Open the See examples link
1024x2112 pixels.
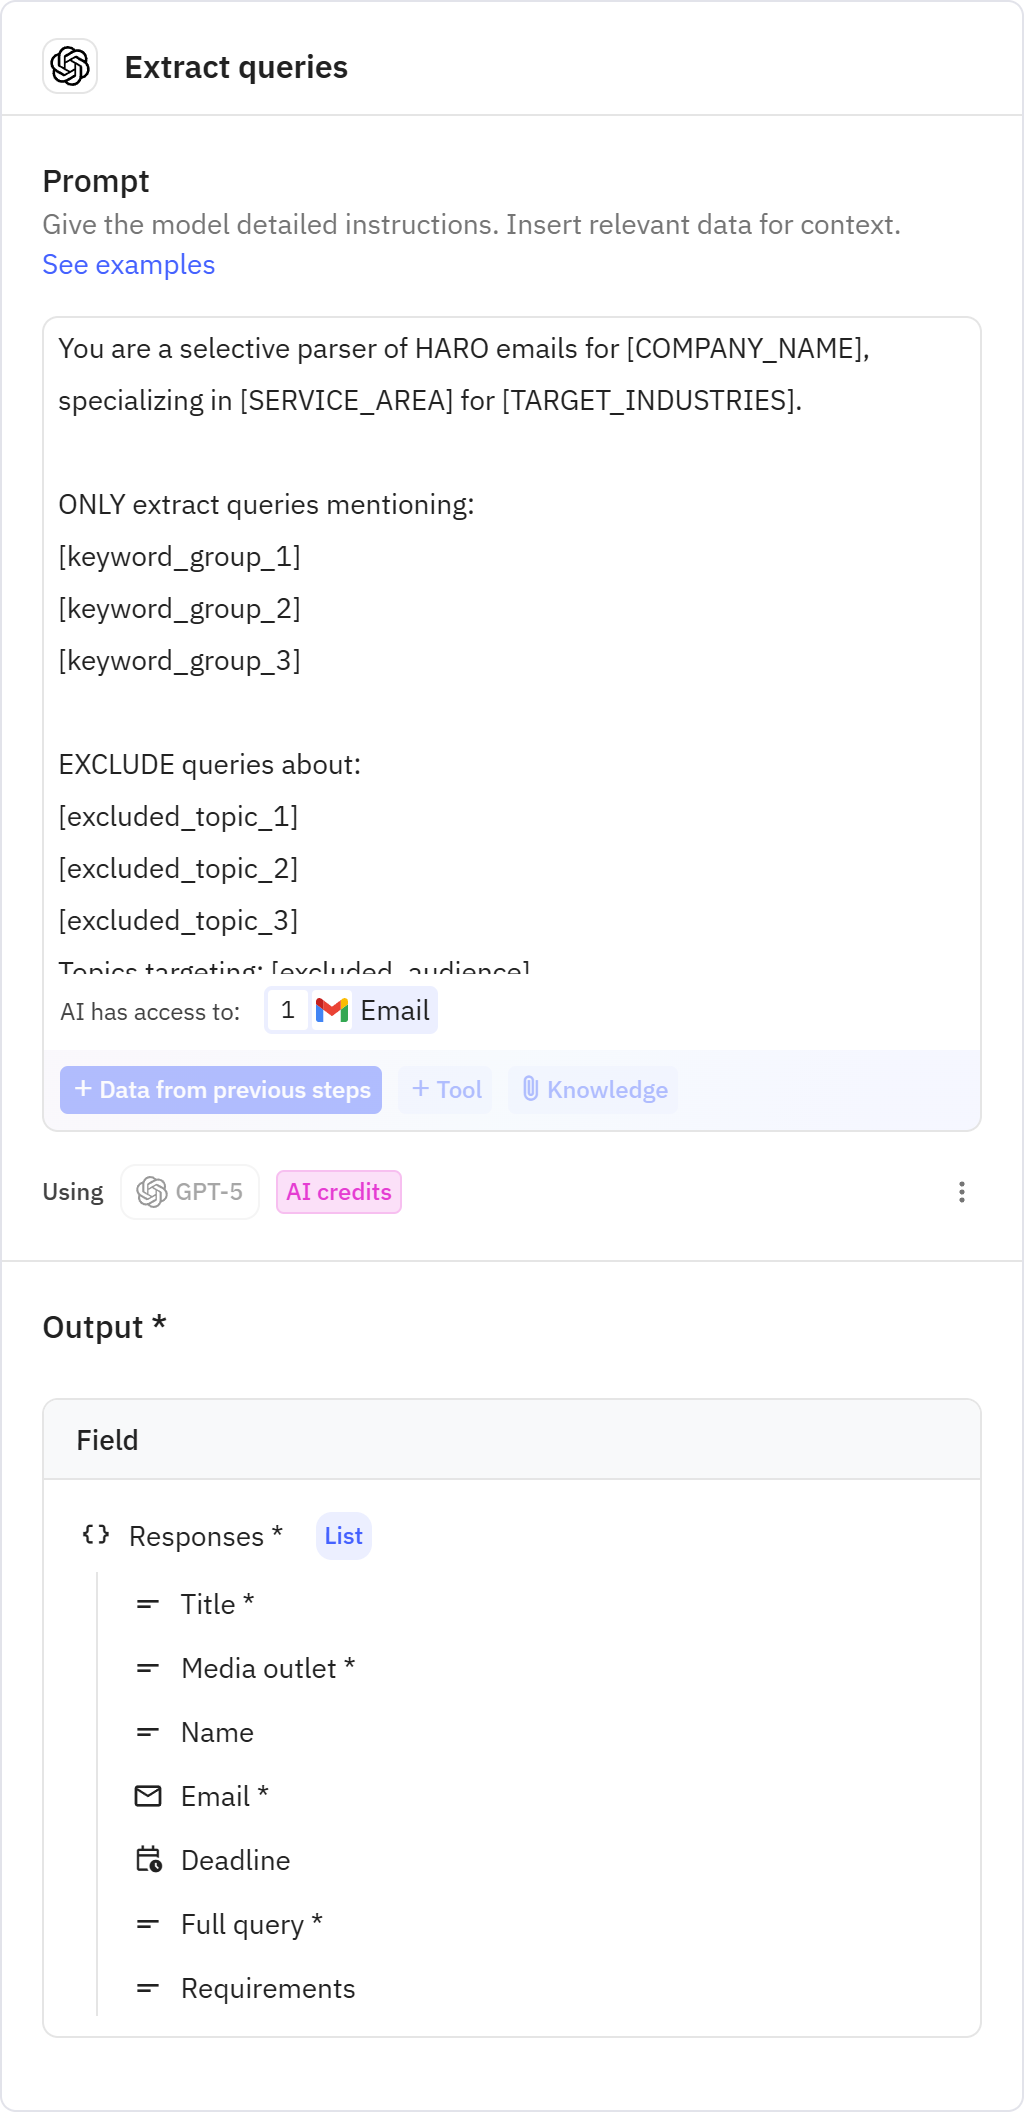point(128,264)
